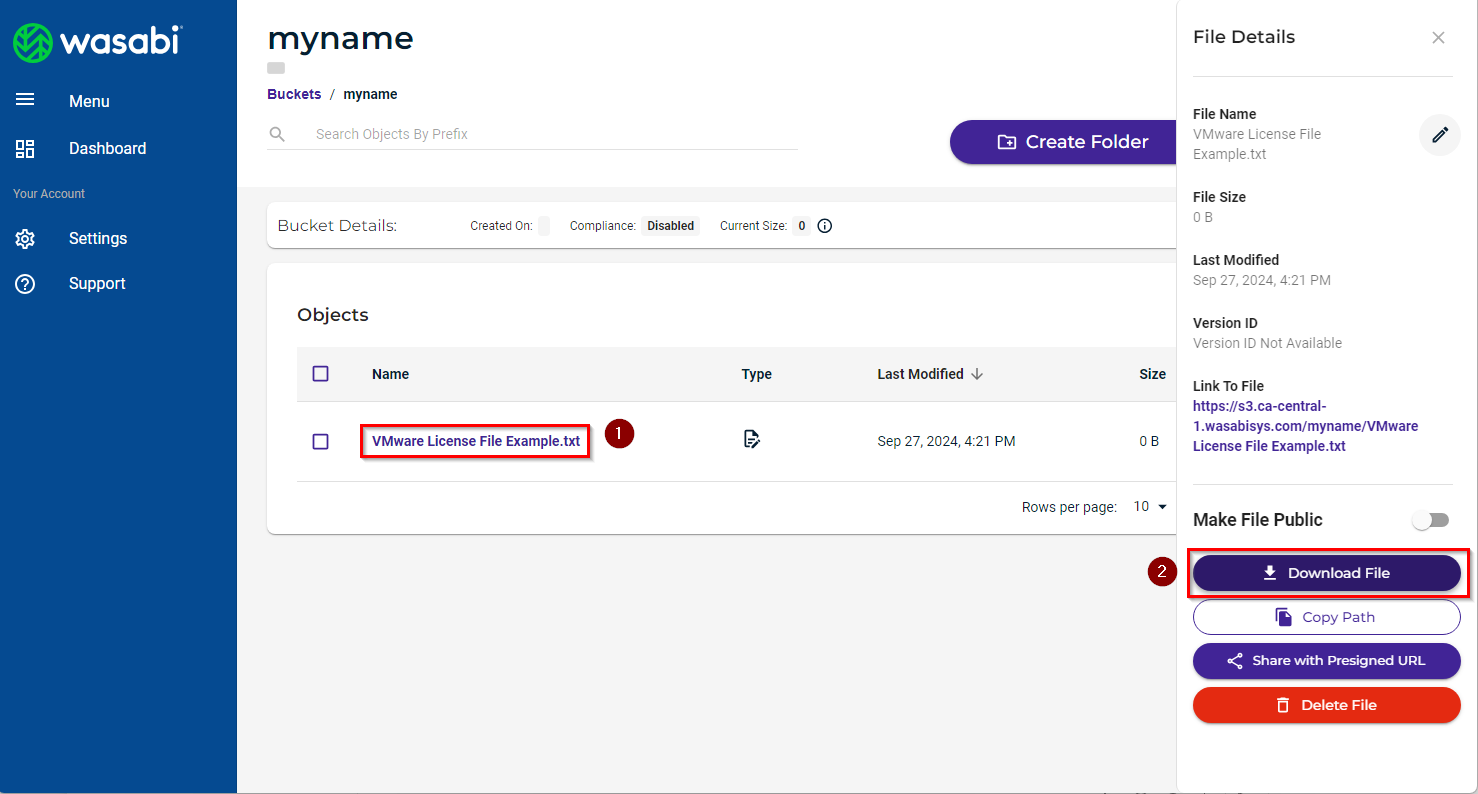The height and width of the screenshot is (794, 1478).
Task: Click the row date Sep 27, 2024, 4:21 PM
Action: (946, 441)
